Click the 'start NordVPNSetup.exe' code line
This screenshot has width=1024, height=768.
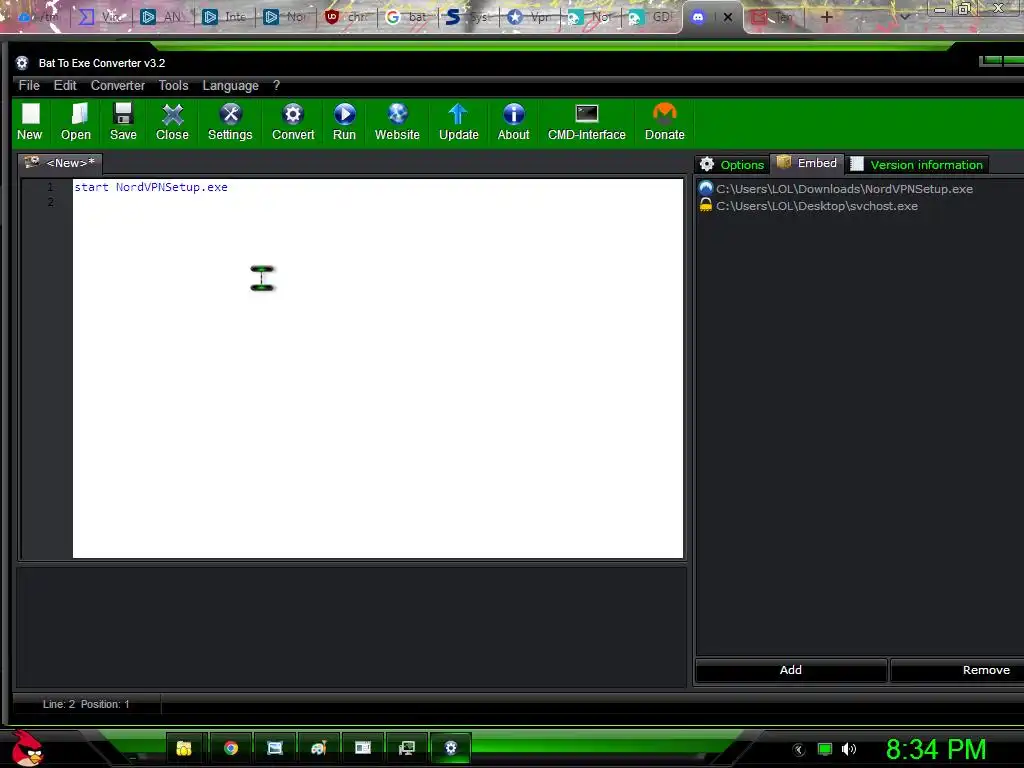[x=151, y=187]
